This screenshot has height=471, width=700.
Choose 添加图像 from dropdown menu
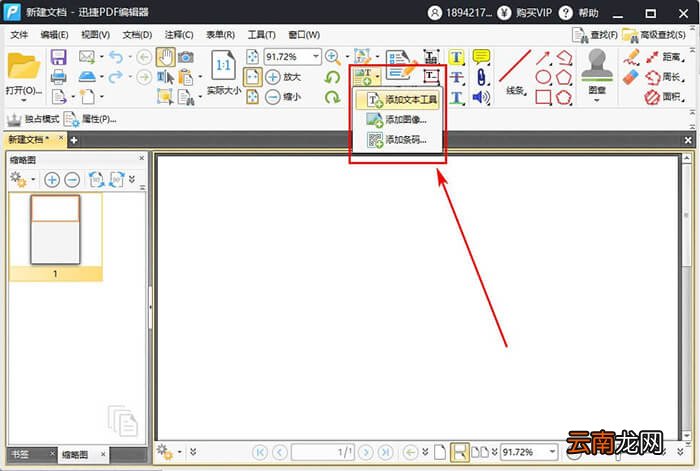coord(398,120)
